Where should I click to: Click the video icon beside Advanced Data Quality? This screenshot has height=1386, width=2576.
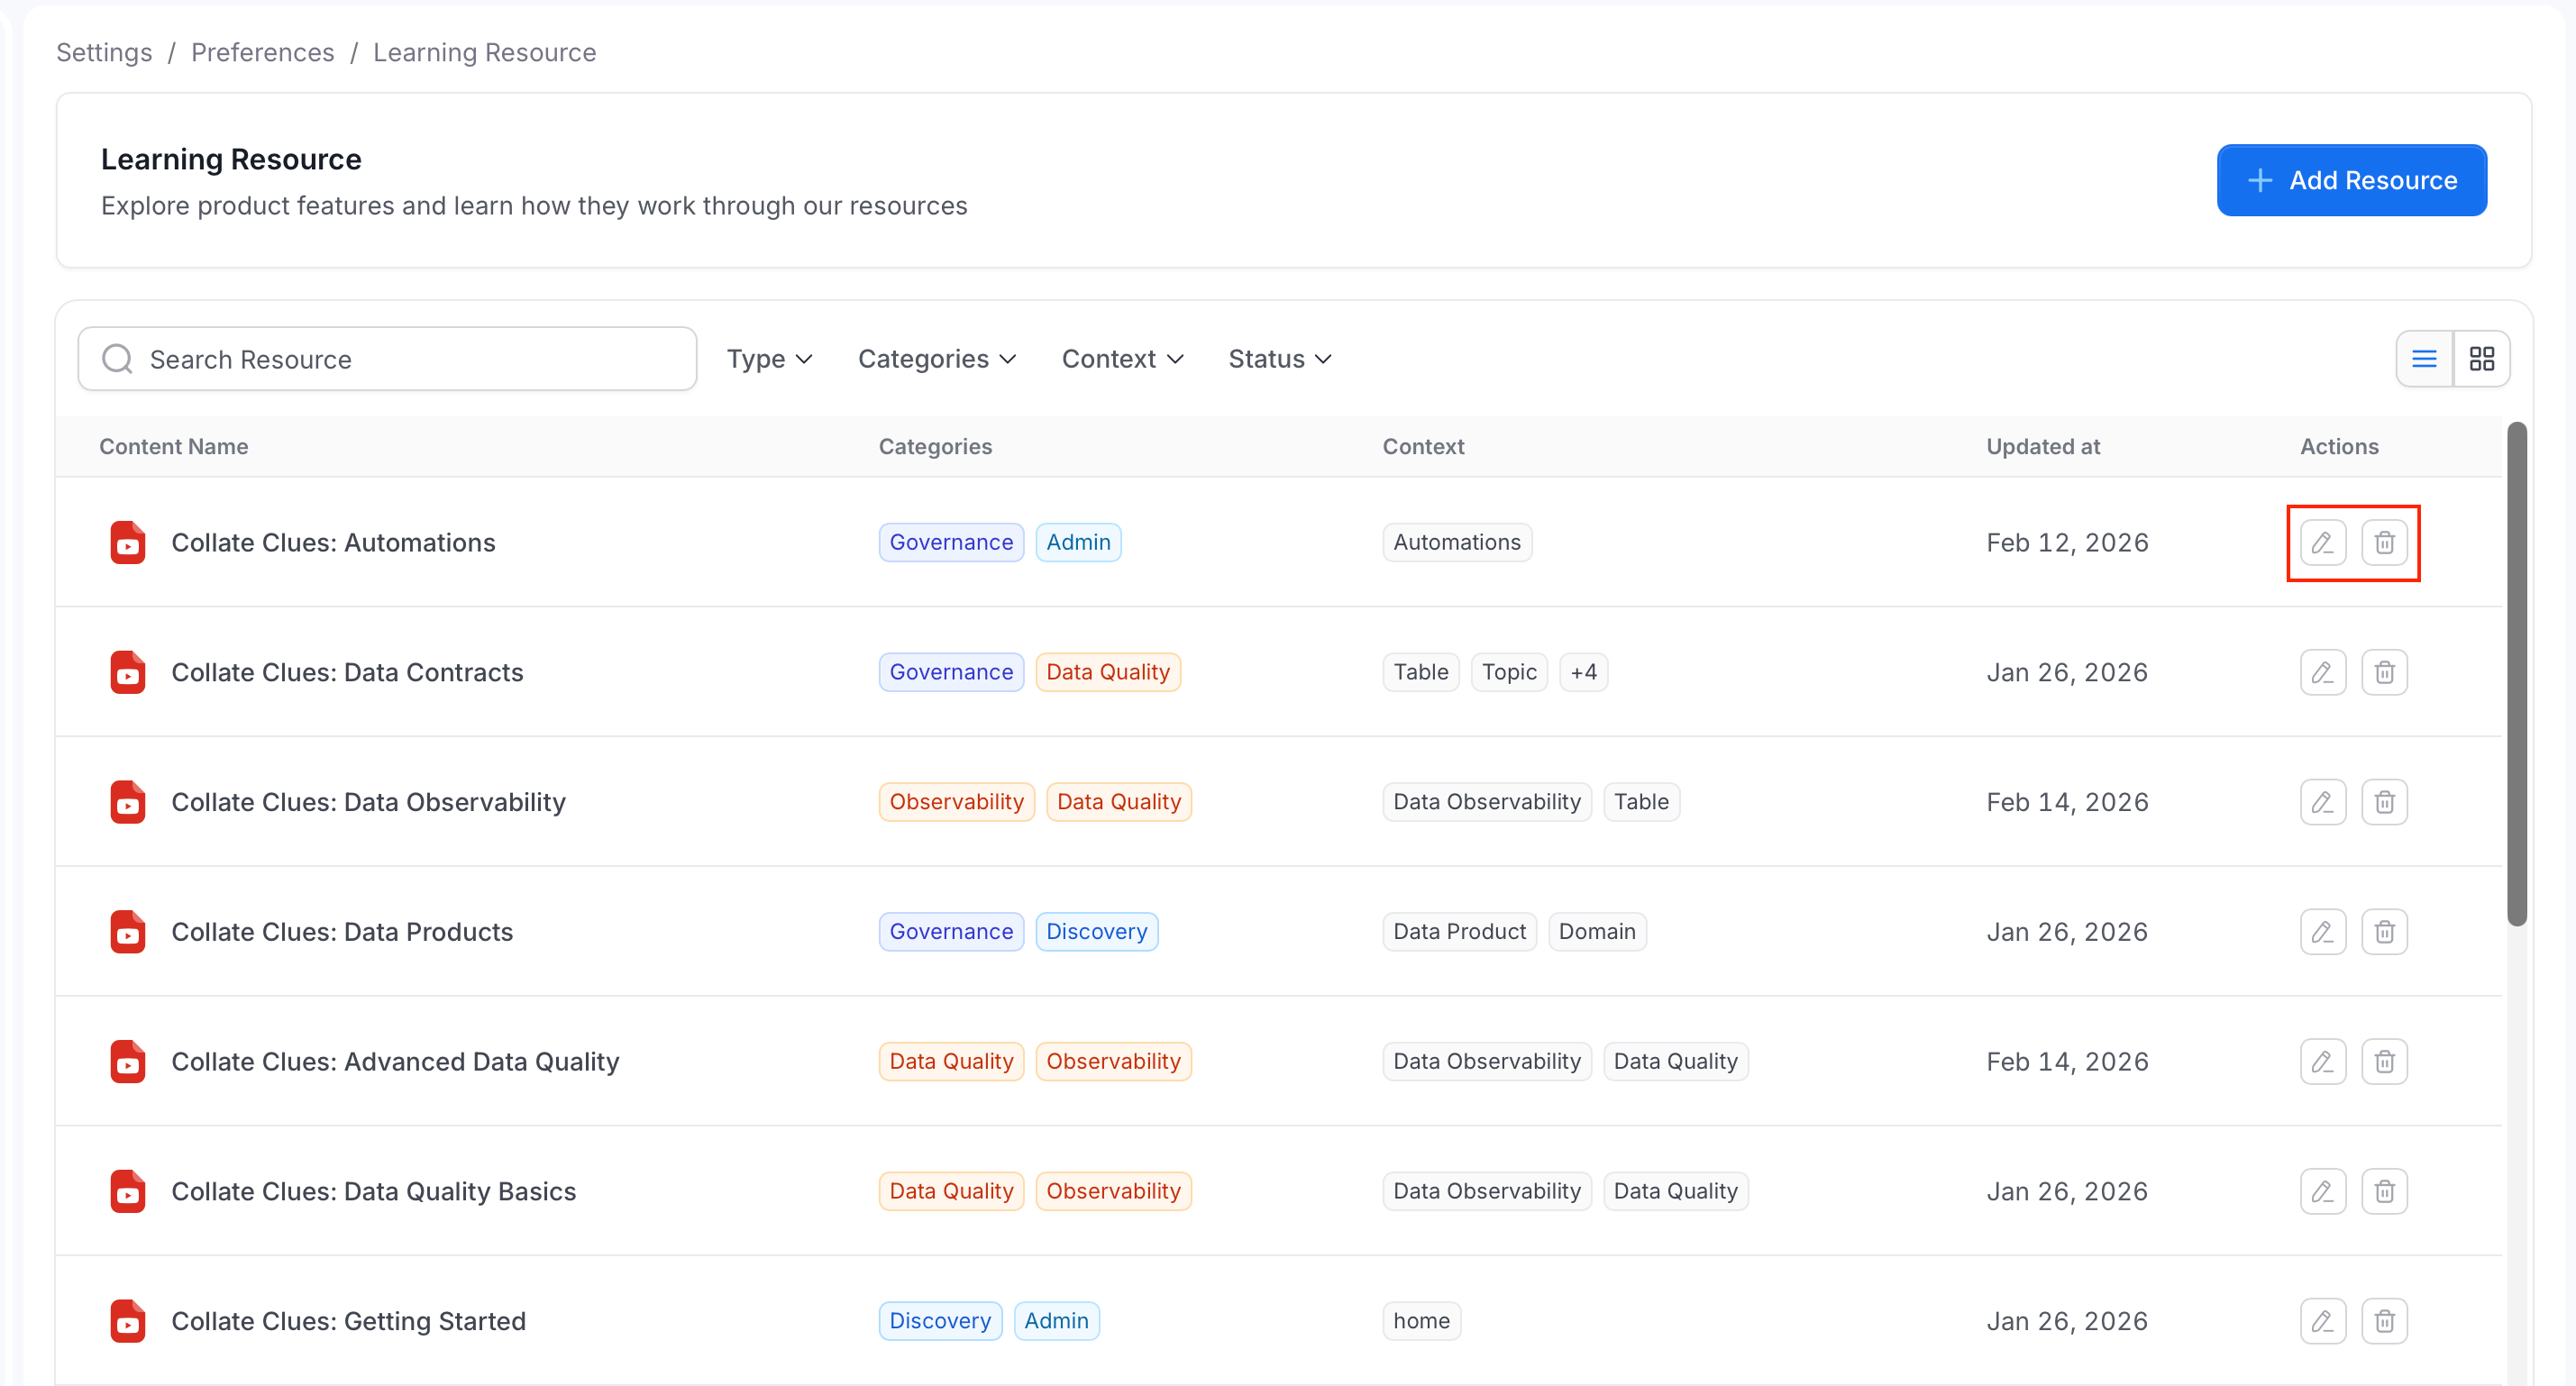127,1062
